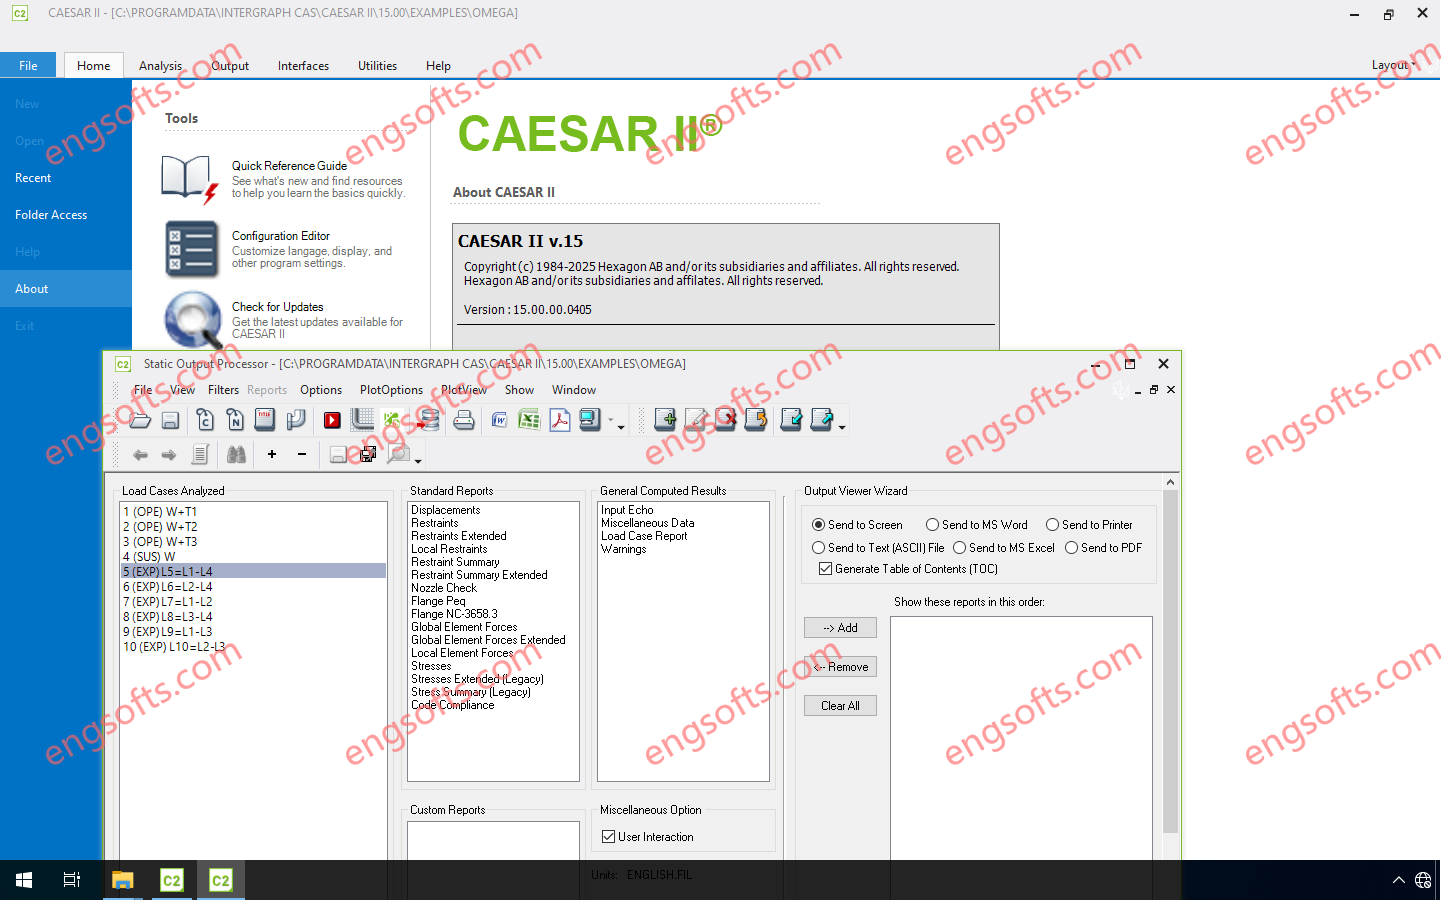This screenshot has height=901, width=1441.
Task: Click the Clear All button
Action: 840,706
